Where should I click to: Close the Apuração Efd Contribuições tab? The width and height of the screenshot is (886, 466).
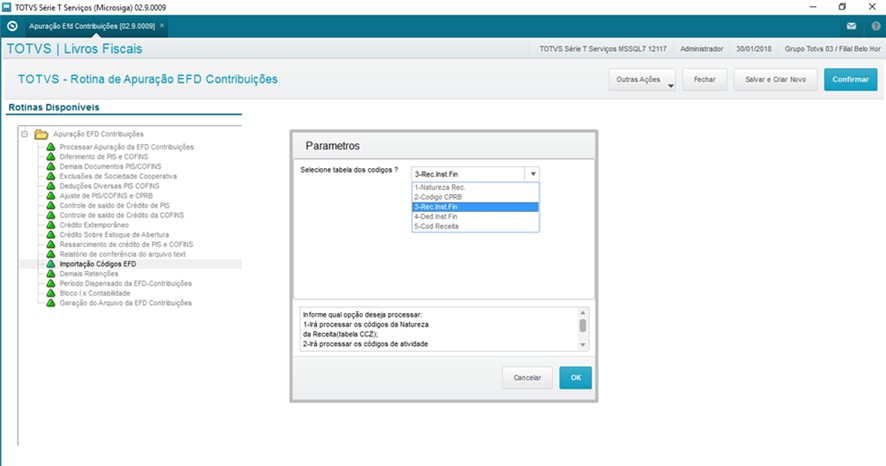coord(162,26)
